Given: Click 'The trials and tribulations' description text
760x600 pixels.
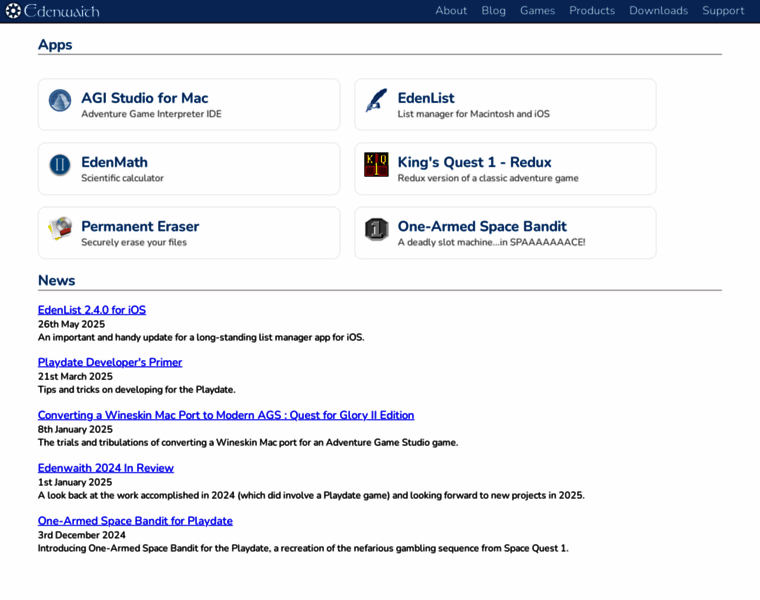Looking at the screenshot, I should 248,442.
